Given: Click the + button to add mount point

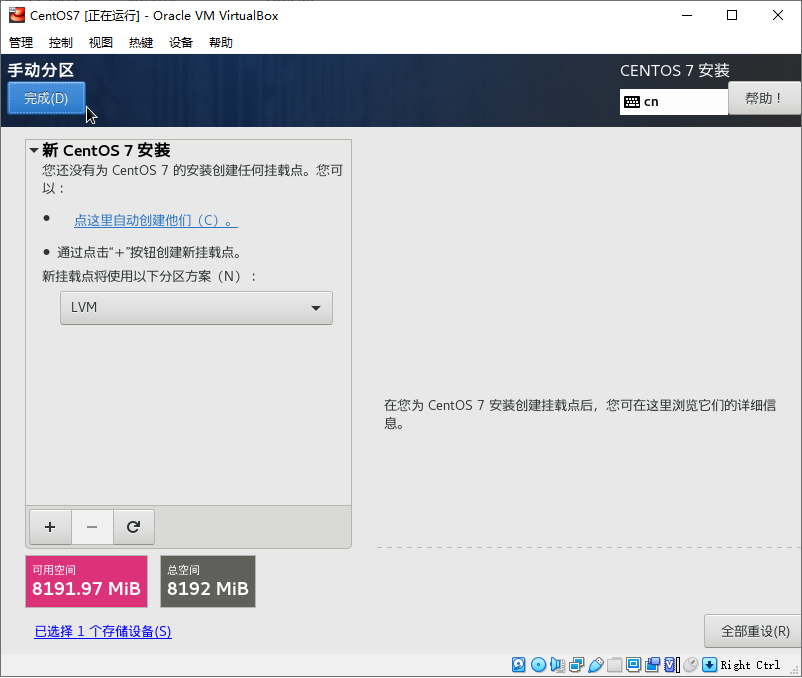Looking at the screenshot, I should coord(50,526).
